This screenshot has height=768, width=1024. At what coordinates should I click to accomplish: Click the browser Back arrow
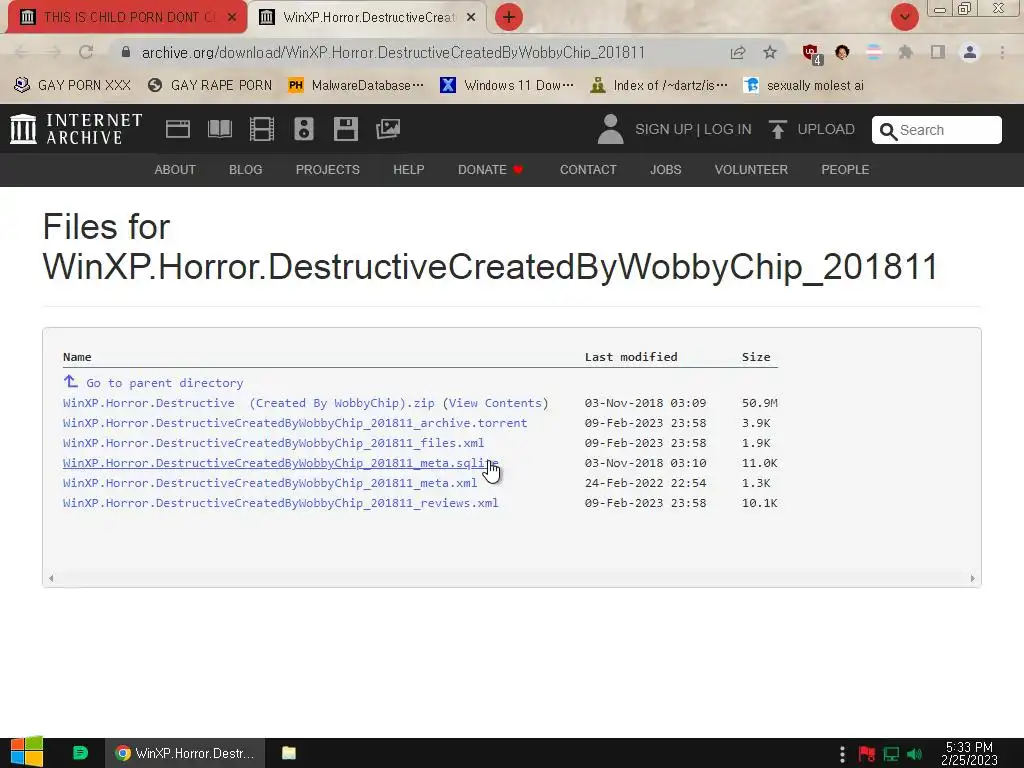point(21,52)
